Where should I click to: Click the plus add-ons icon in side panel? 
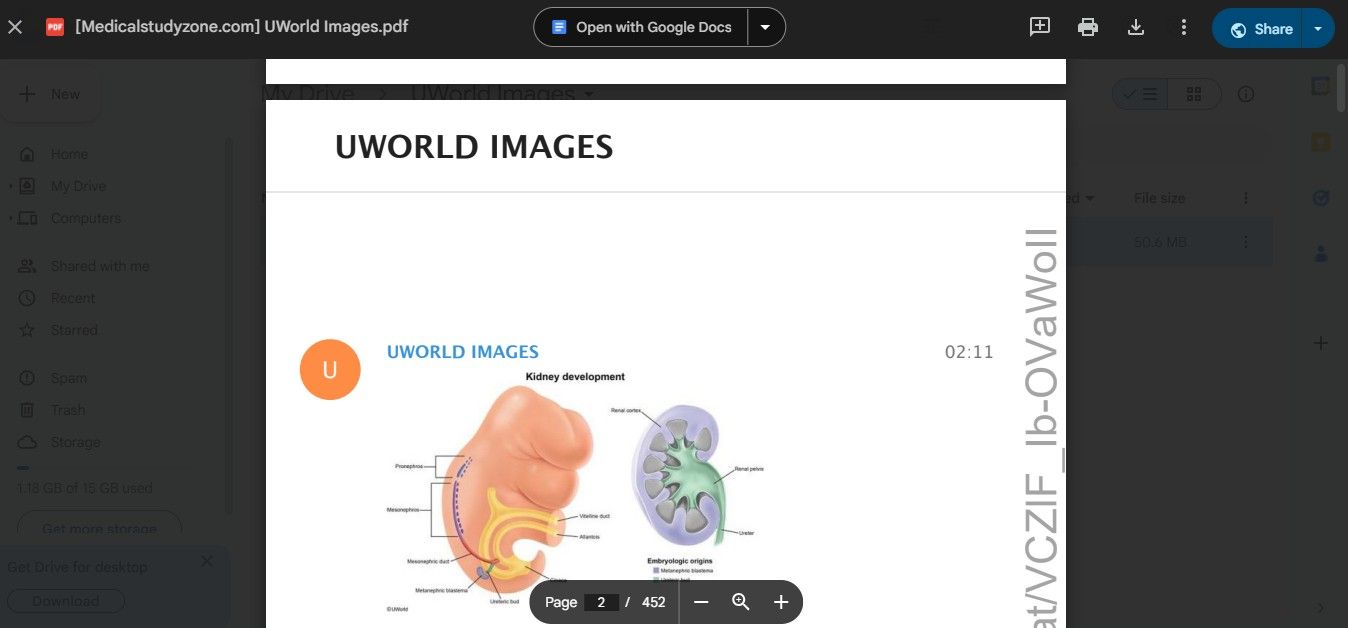click(1320, 343)
